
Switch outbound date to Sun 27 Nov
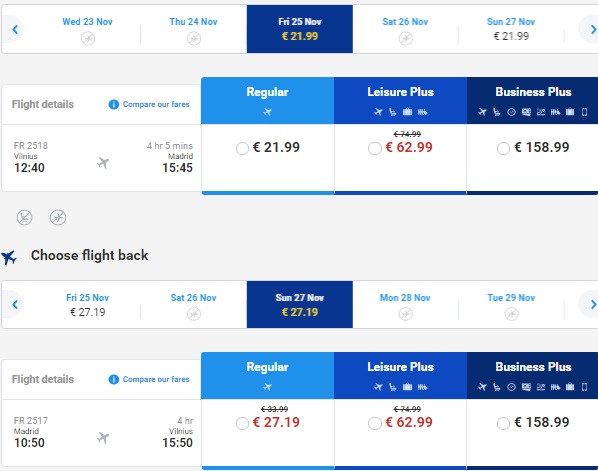pyautogui.click(x=511, y=29)
